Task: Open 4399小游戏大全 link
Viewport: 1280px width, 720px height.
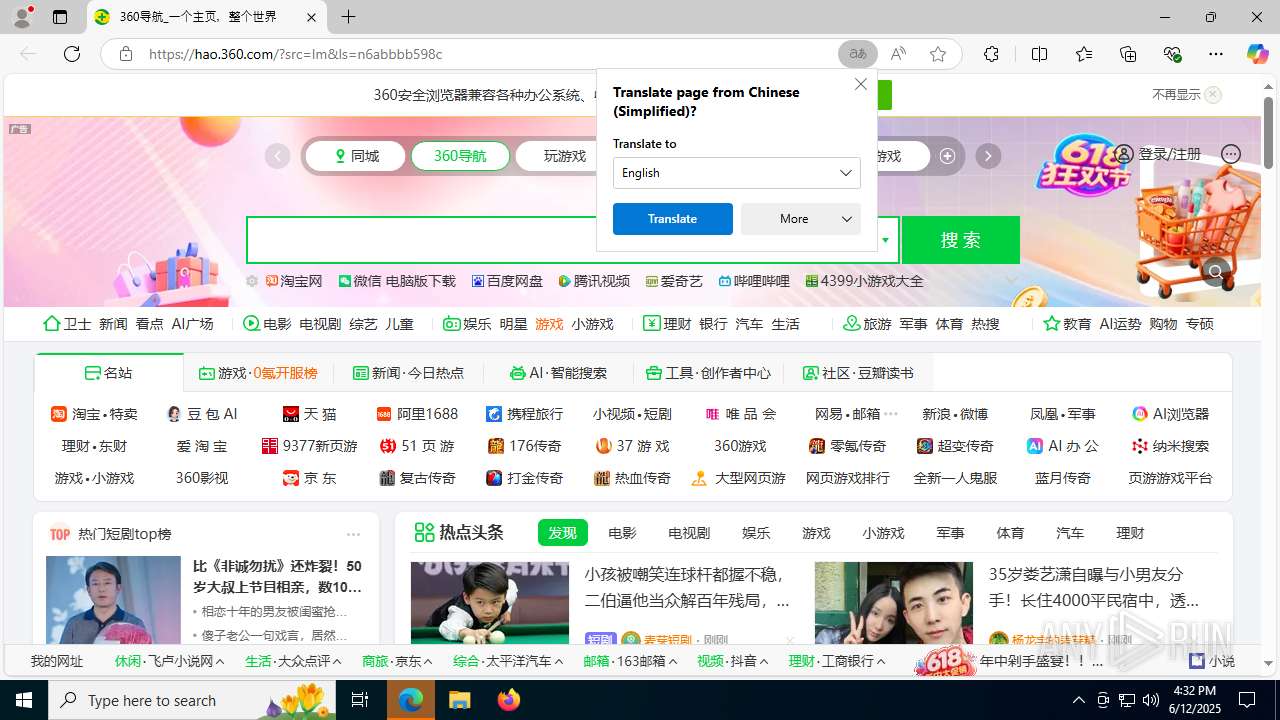Action: pyautogui.click(x=864, y=282)
